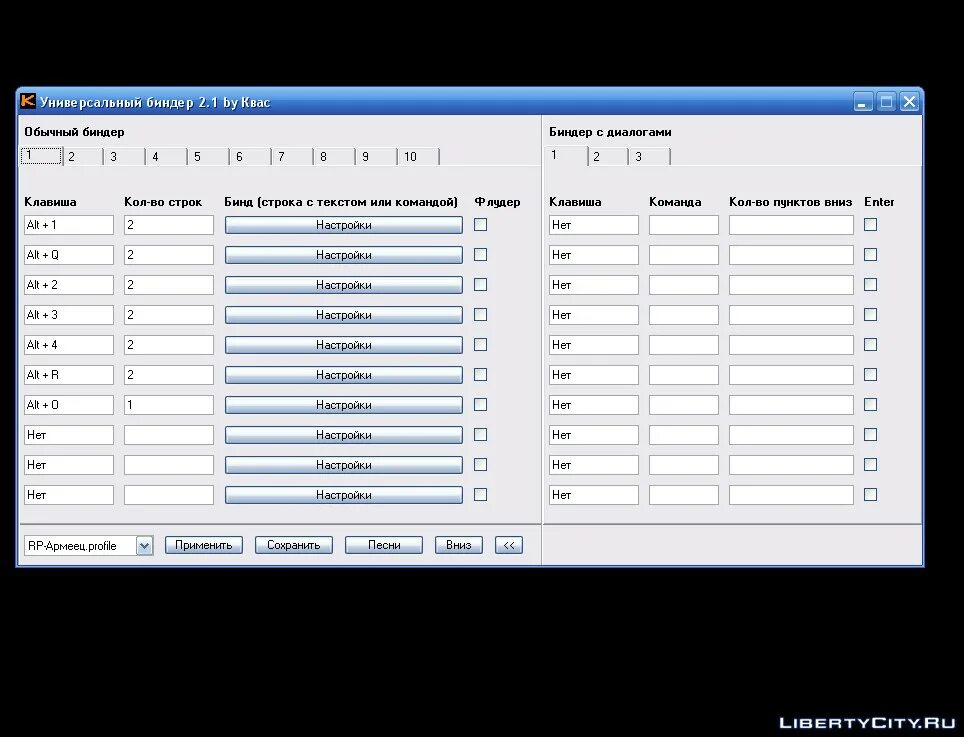
Task: Open Настройки for the Alt + O bind
Action: pyautogui.click(x=344, y=405)
